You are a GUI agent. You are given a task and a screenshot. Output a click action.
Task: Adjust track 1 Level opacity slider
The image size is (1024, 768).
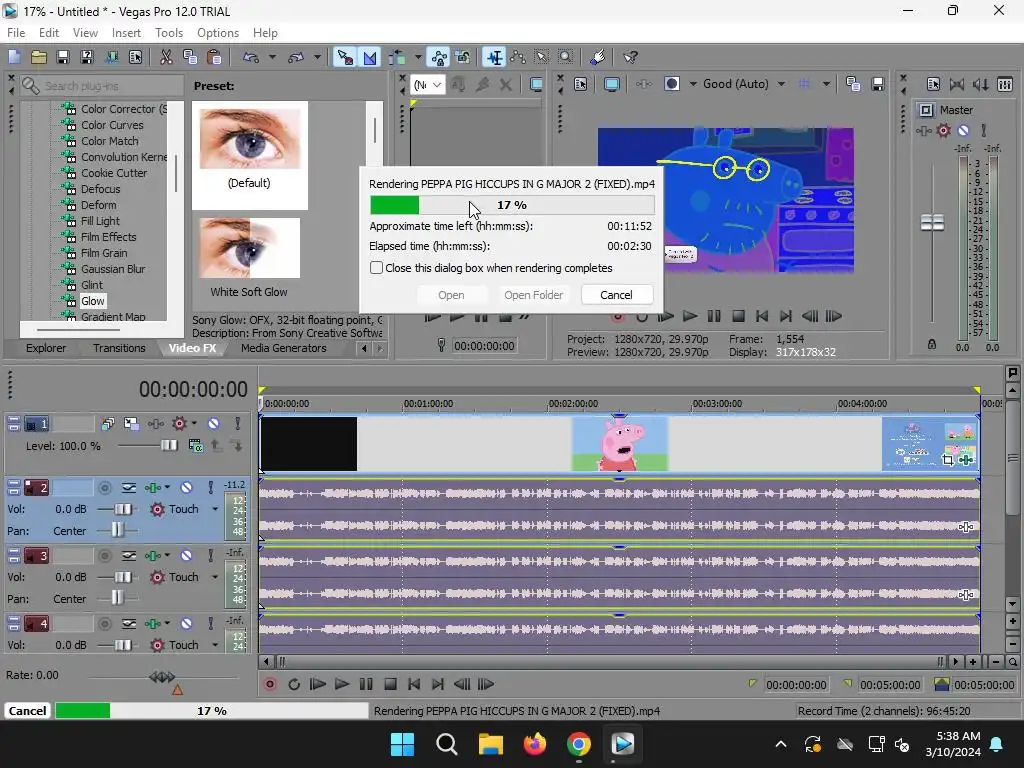(169, 445)
